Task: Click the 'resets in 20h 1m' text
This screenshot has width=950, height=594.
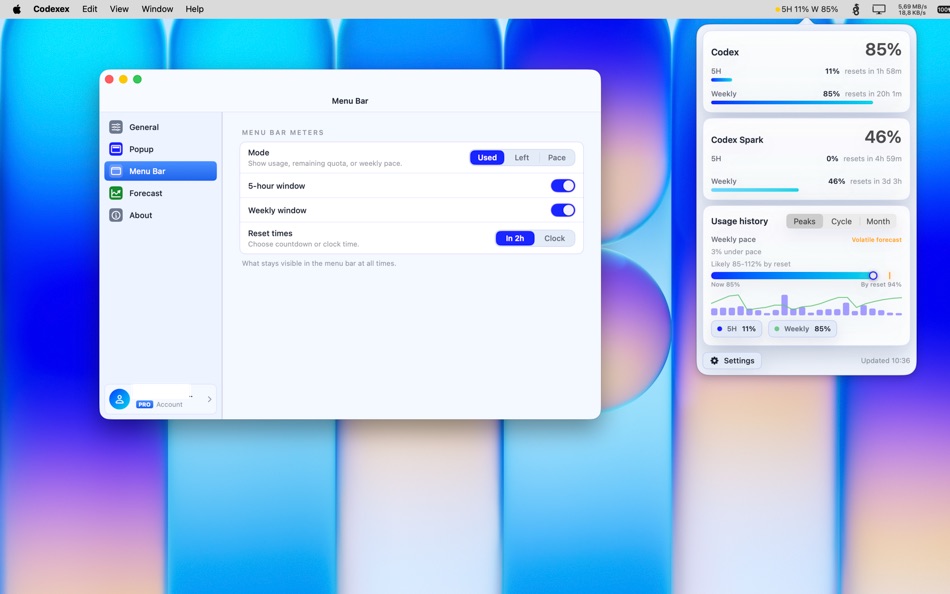Action: tap(873, 94)
